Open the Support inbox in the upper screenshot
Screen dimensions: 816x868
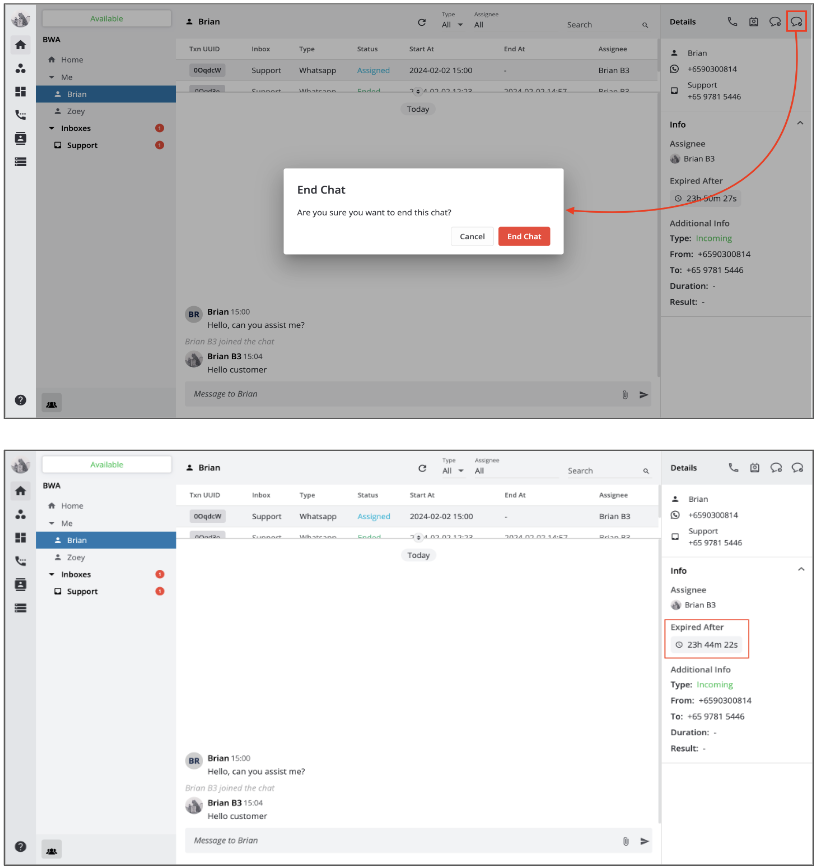point(82,145)
